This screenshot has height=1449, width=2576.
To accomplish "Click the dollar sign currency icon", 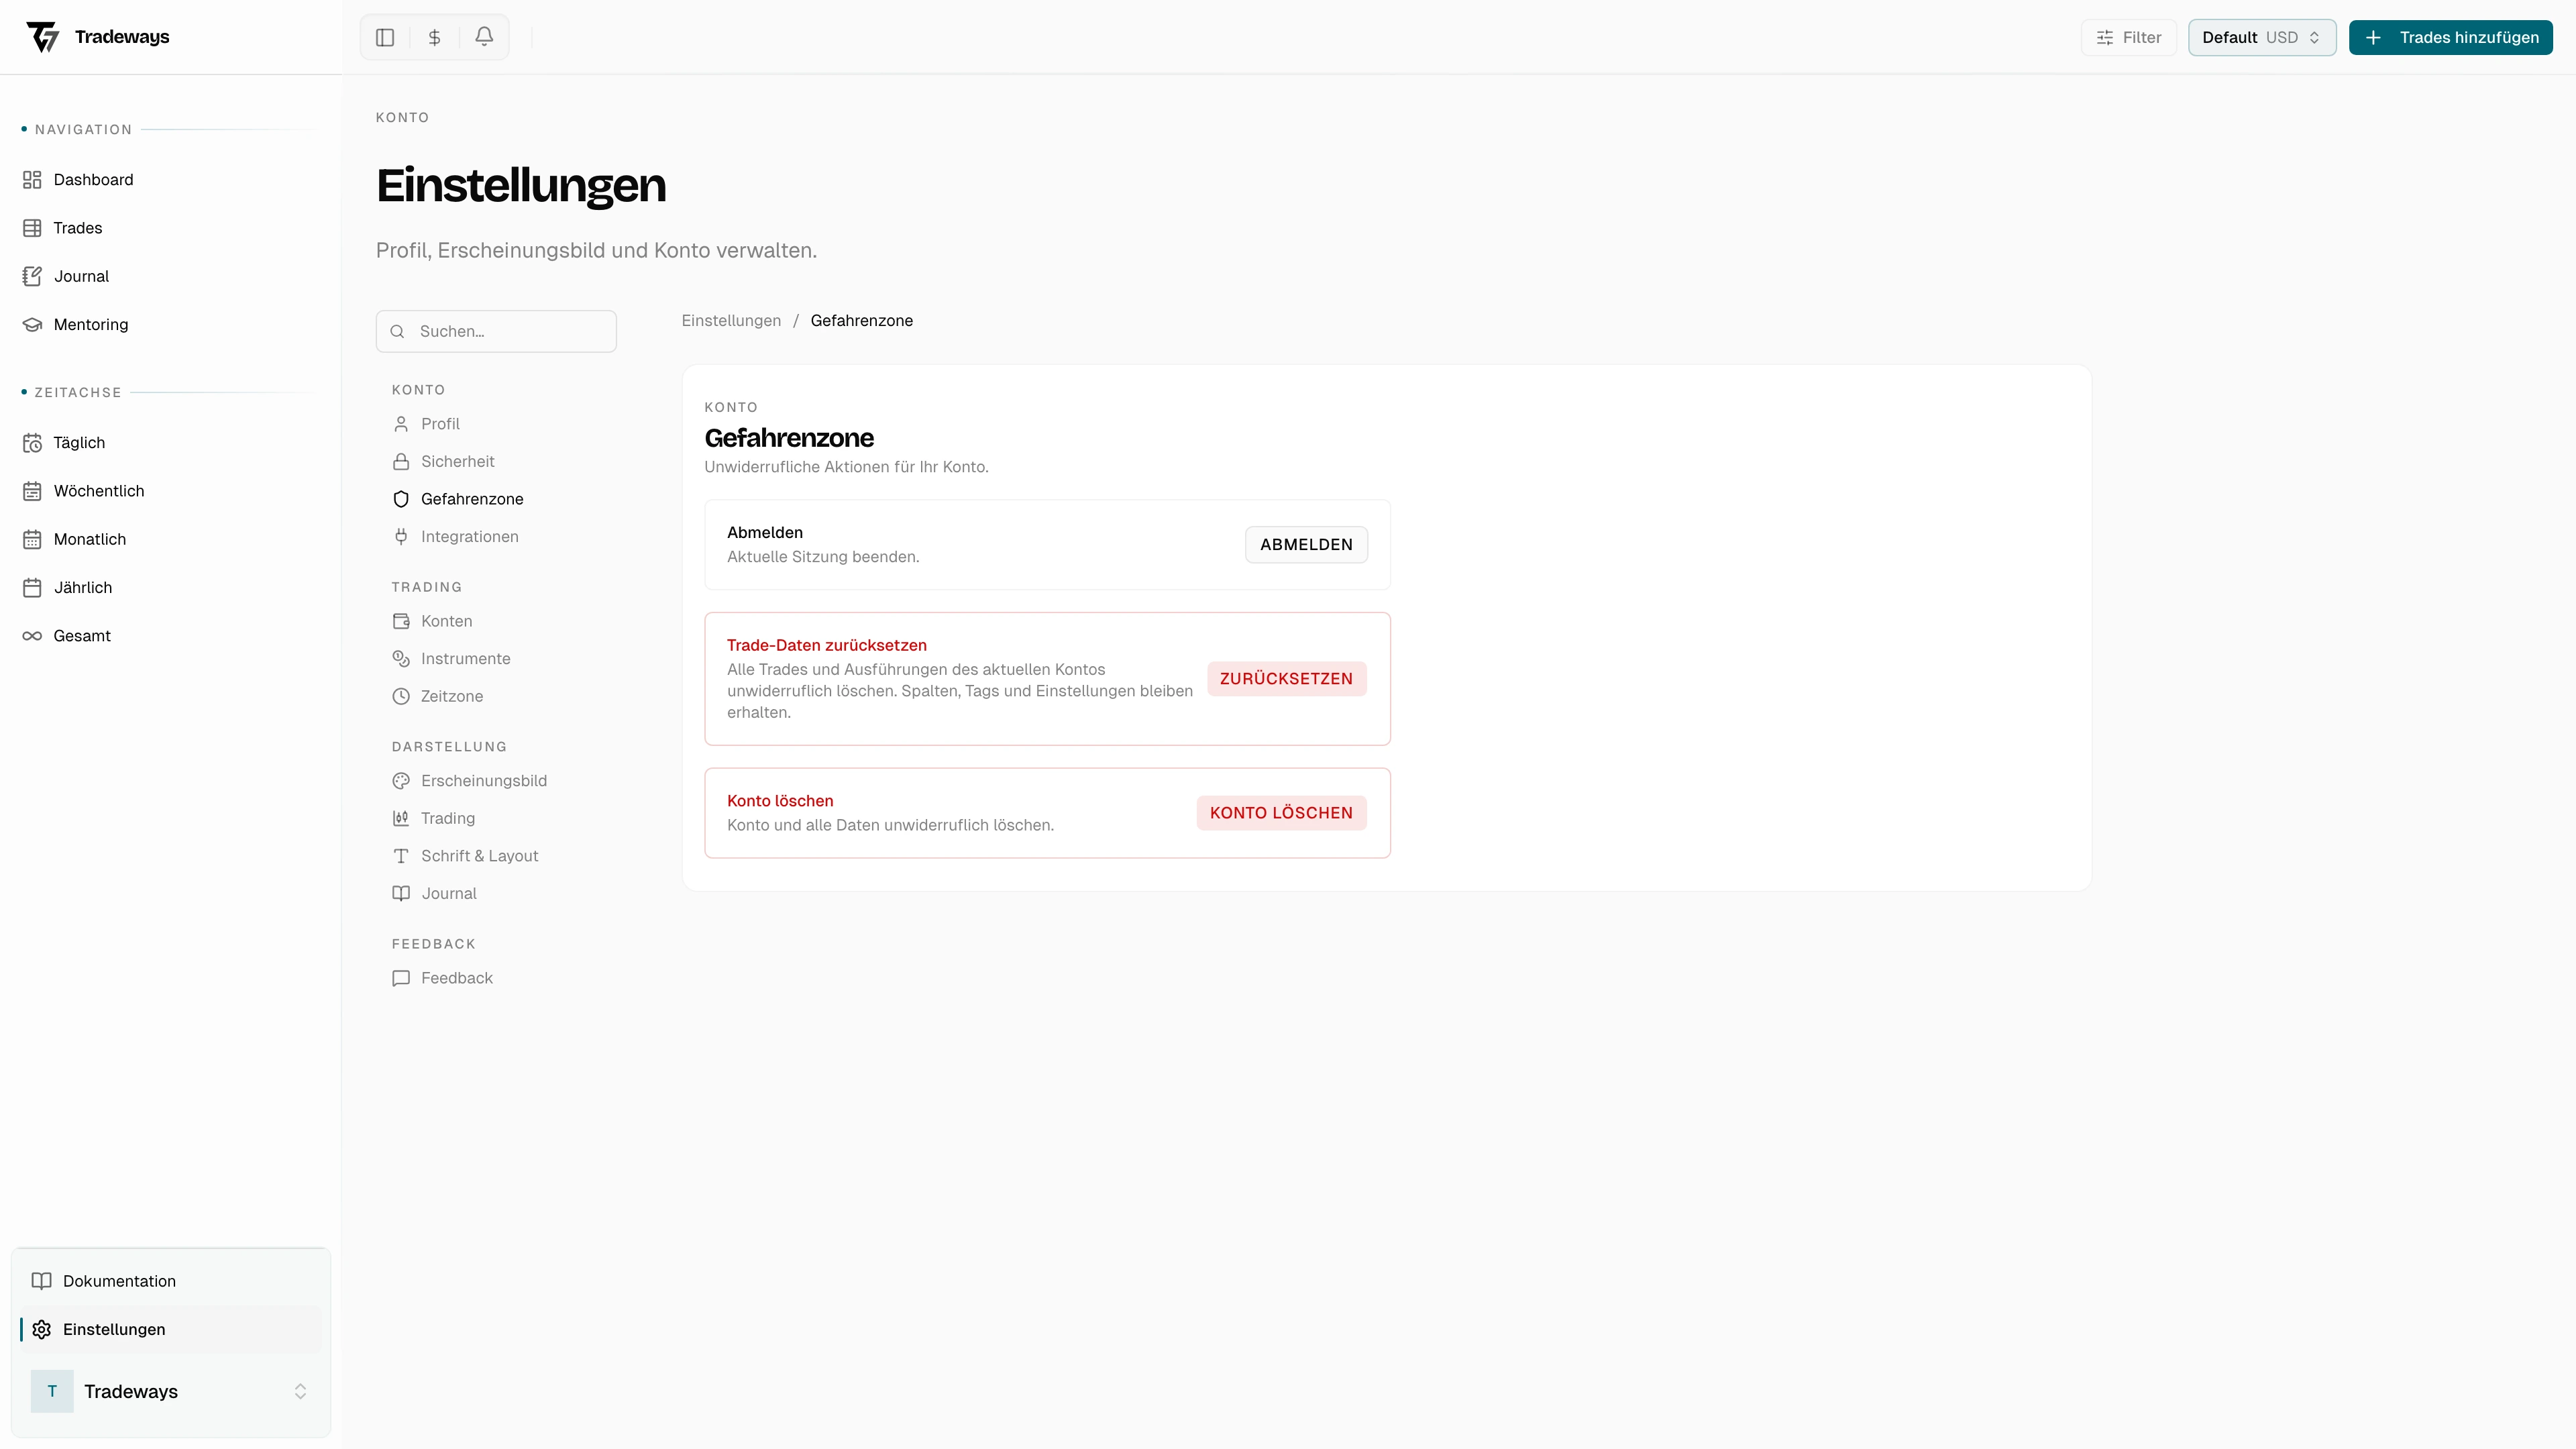I will [434, 37].
